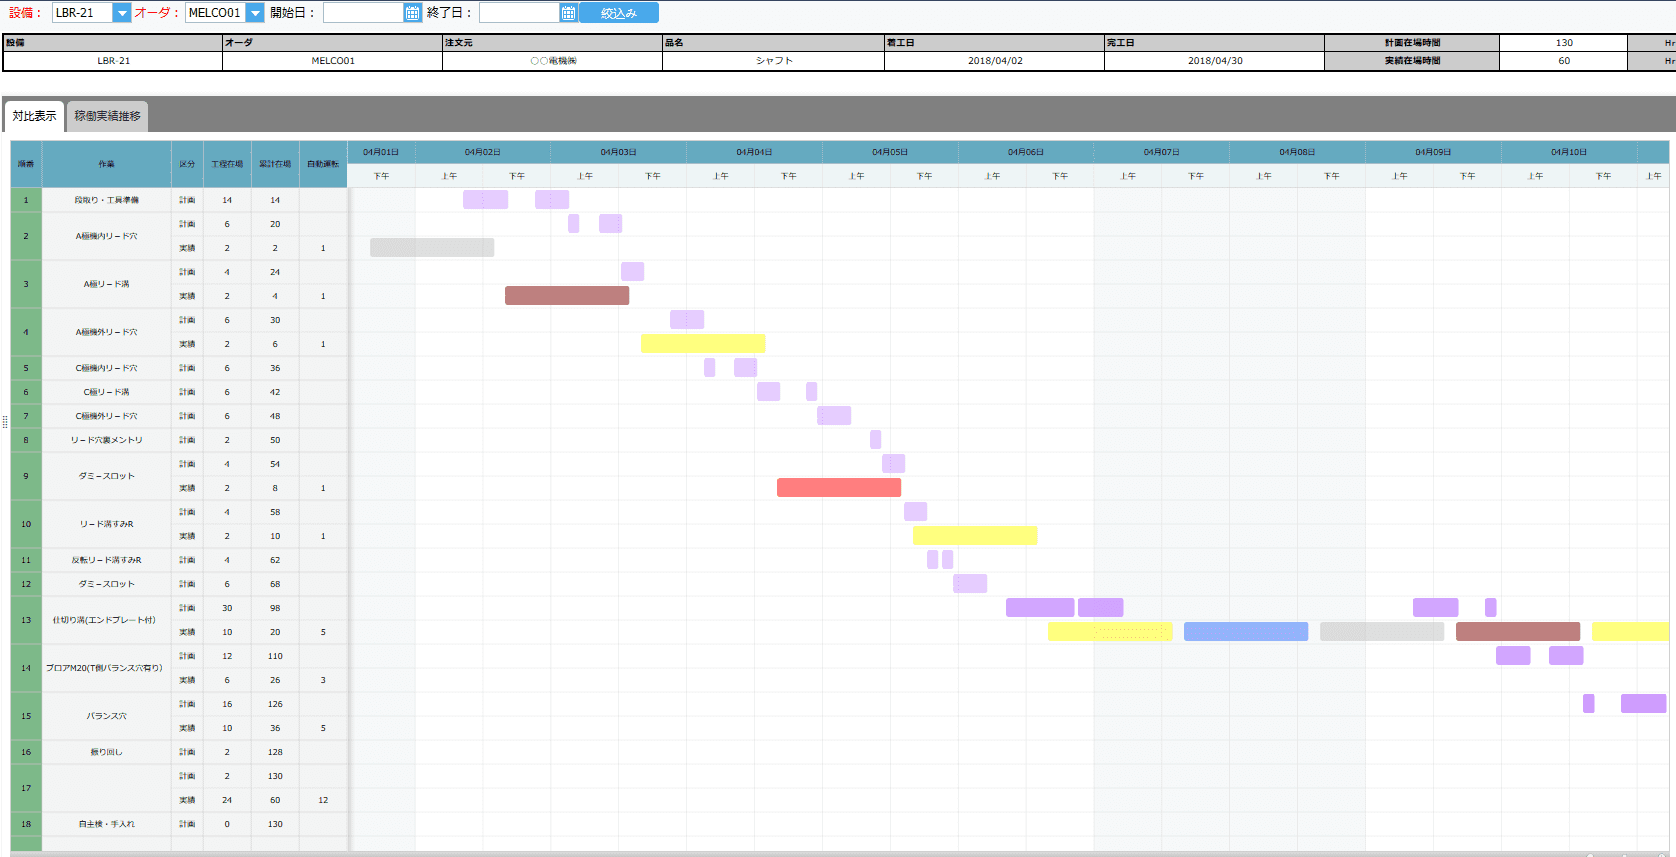
Task: Select the 04月03日 date header
Action: pyautogui.click(x=618, y=152)
